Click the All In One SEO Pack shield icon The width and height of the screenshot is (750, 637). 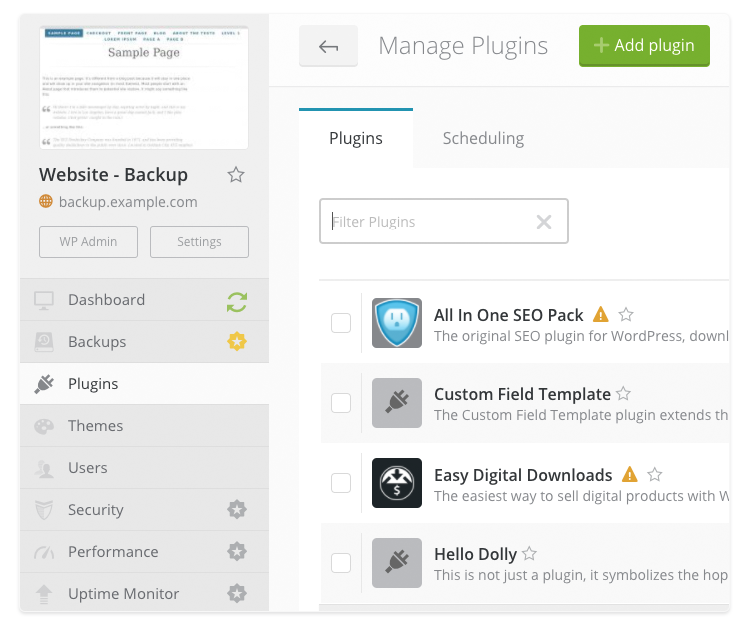(397, 323)
